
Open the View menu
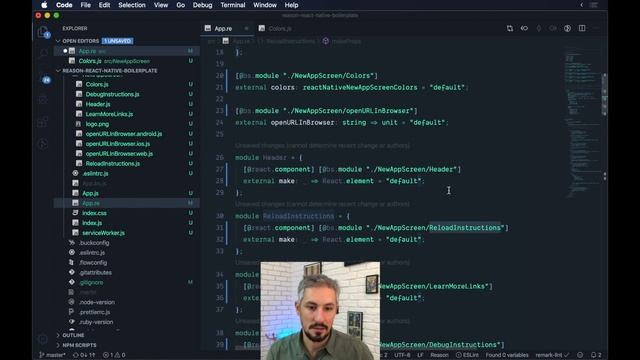click(161, 5)
